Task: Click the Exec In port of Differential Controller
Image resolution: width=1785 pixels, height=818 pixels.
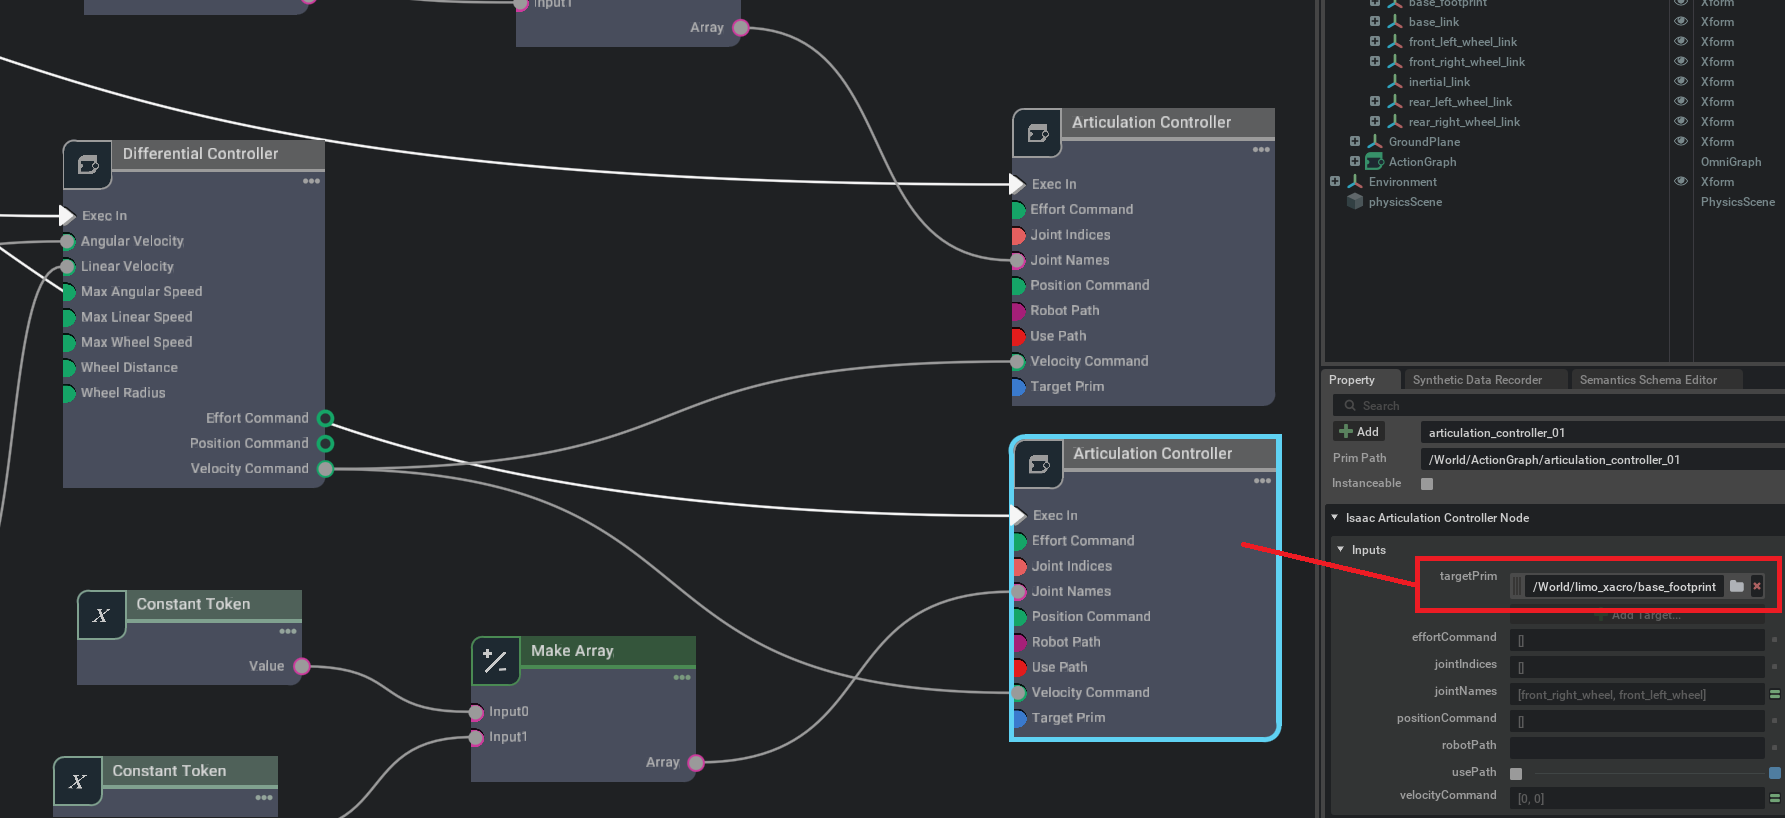Action: (67, 215)
